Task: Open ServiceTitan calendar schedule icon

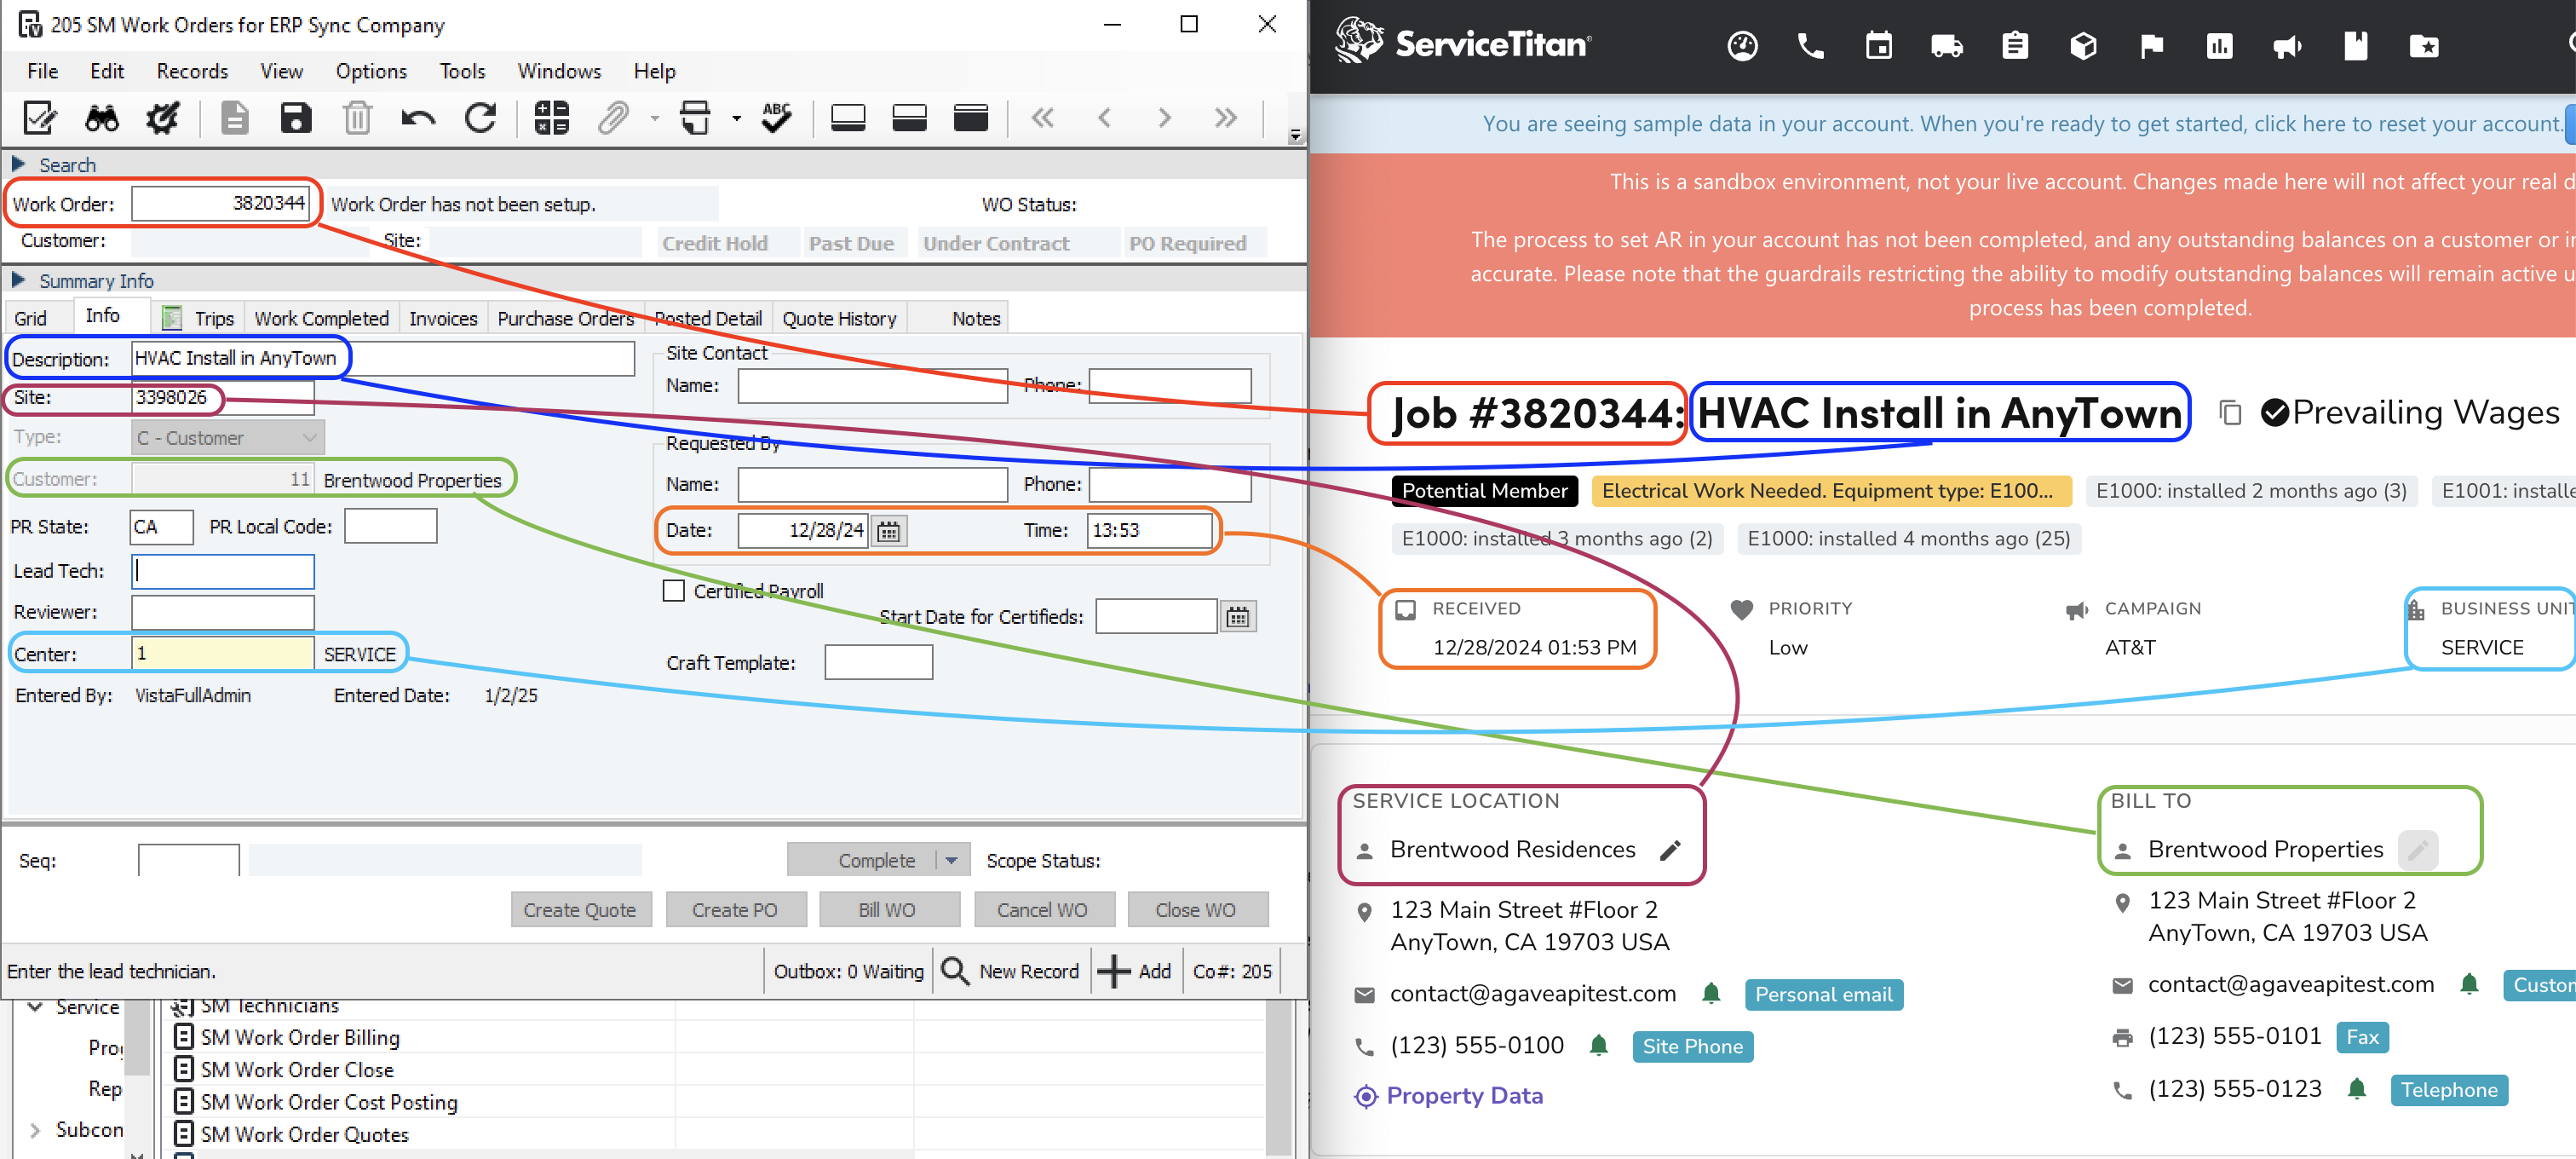Action: click(x=1878, y=46)
